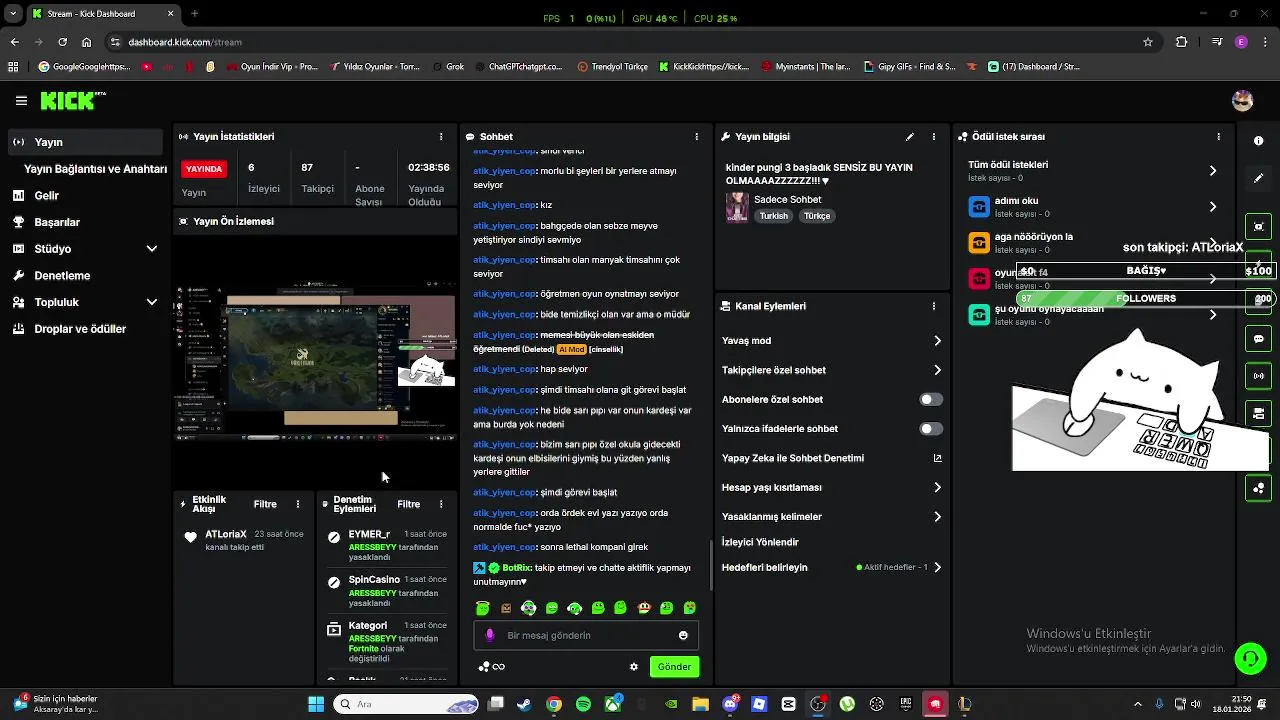Expand adımı oku reward arrow
Viewport: 1280px width, 720px height.
(x=1213, y=207)
